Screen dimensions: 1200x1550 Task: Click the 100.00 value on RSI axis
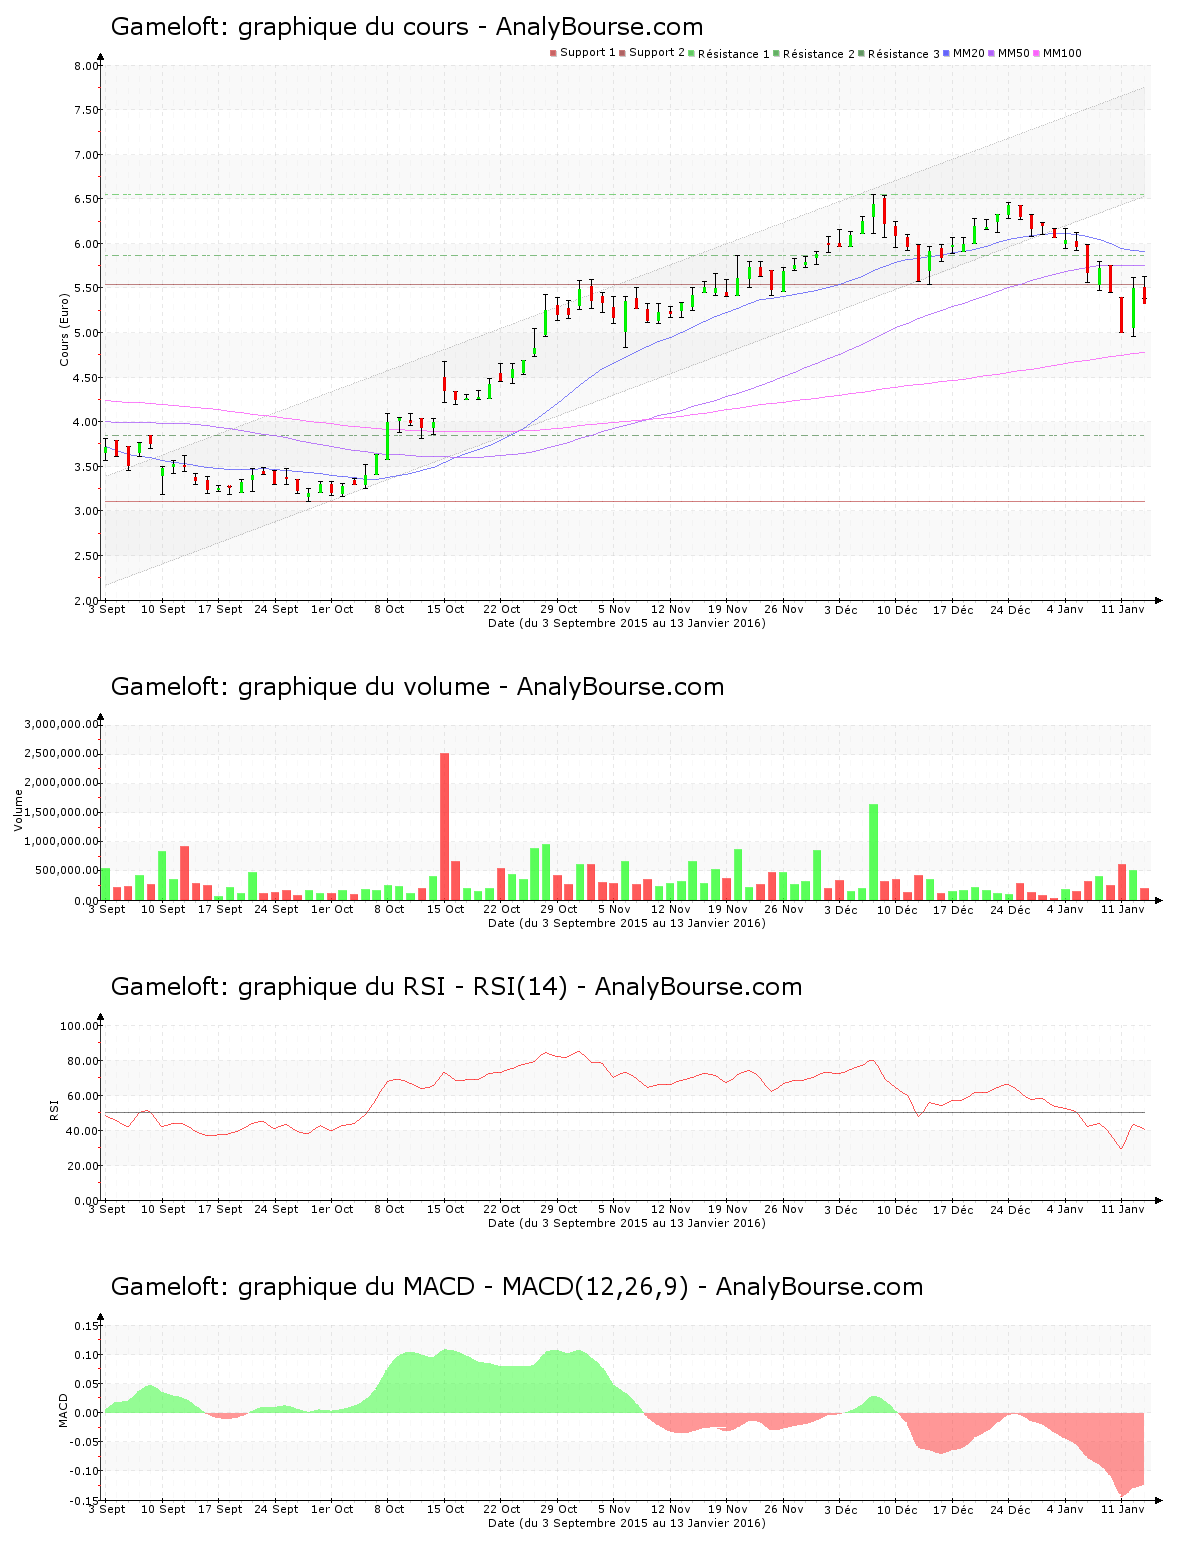click(x=80, y=1026)
